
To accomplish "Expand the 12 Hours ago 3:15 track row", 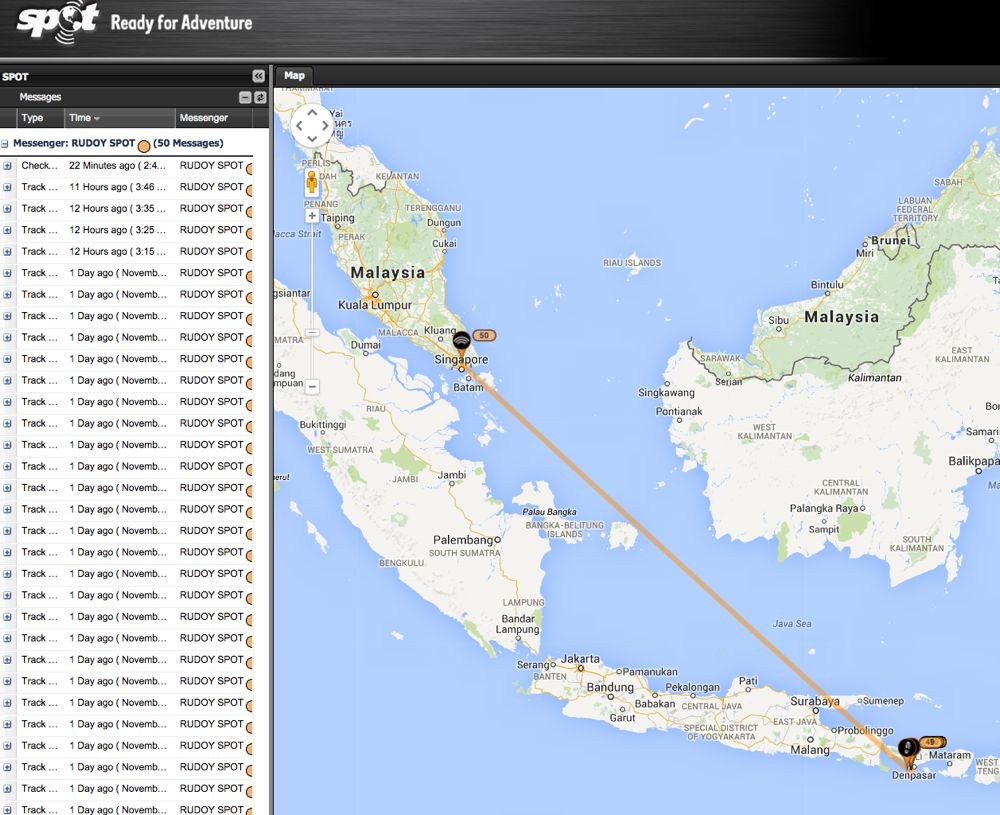I will (x=7, y=252).
